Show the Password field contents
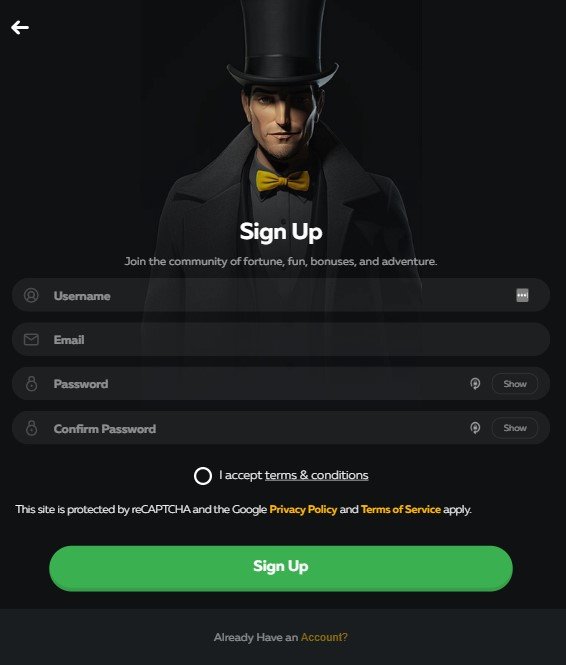Image resolution: width=566 pixels, height=665 pixels. [515, 383]
